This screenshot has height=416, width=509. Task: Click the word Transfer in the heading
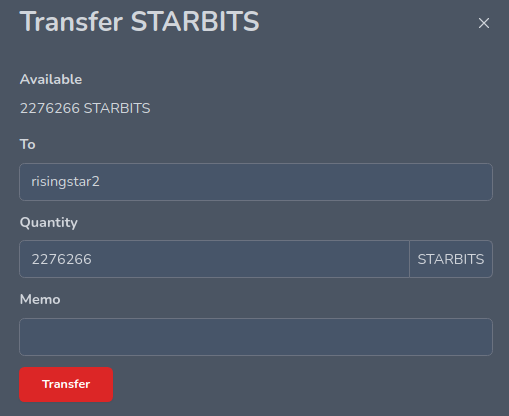[71, 22]
